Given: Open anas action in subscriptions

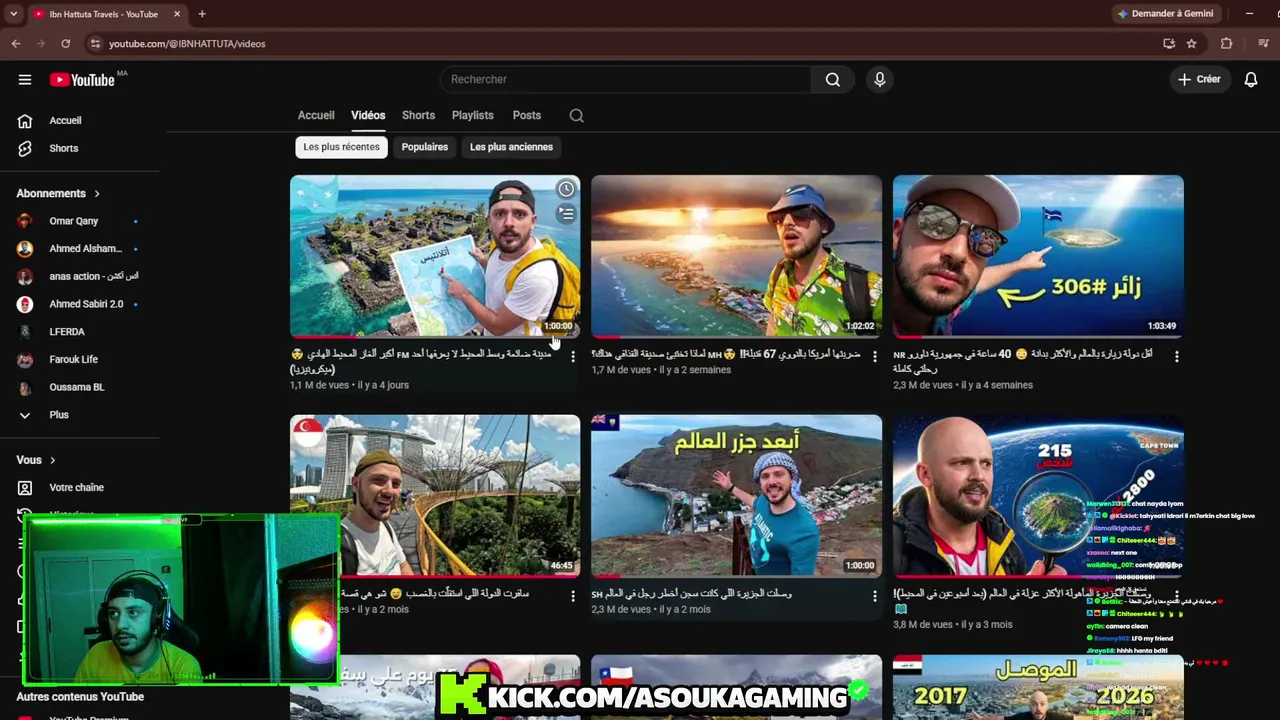Looking at the screenshot, I should click(x=79, y=276).
